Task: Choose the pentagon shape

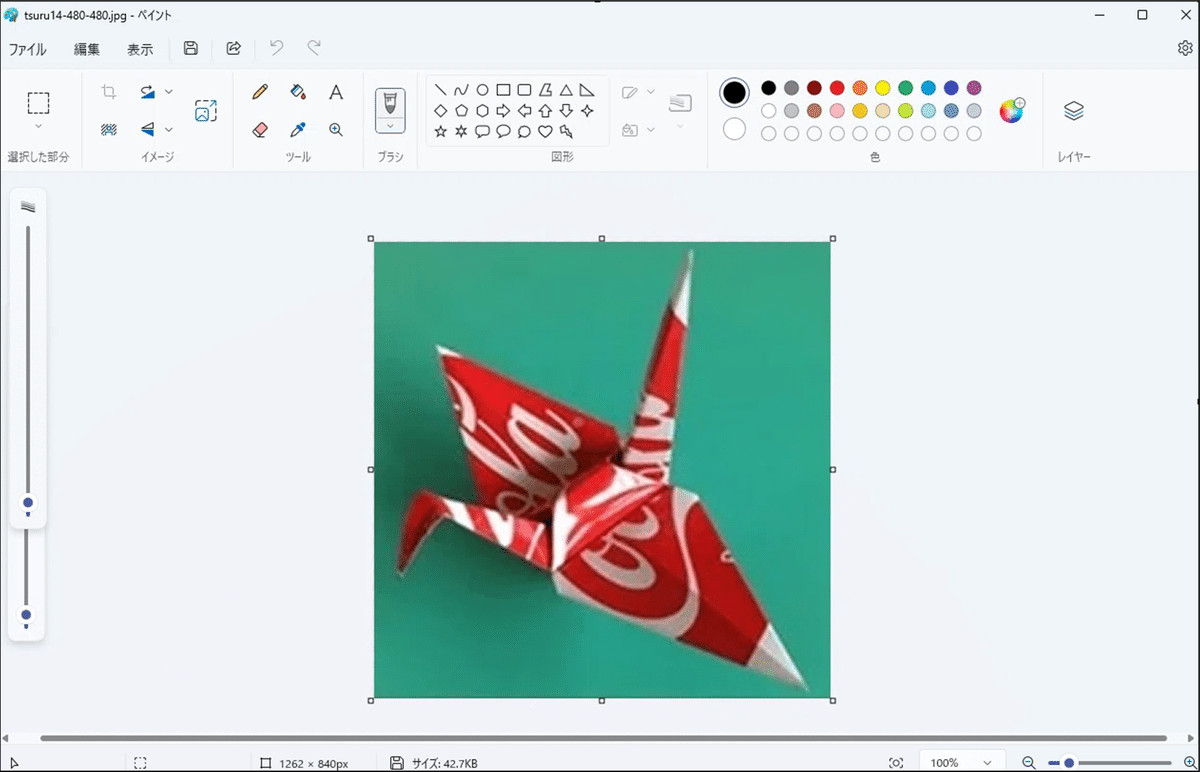Action: click(x=461, y=110)
